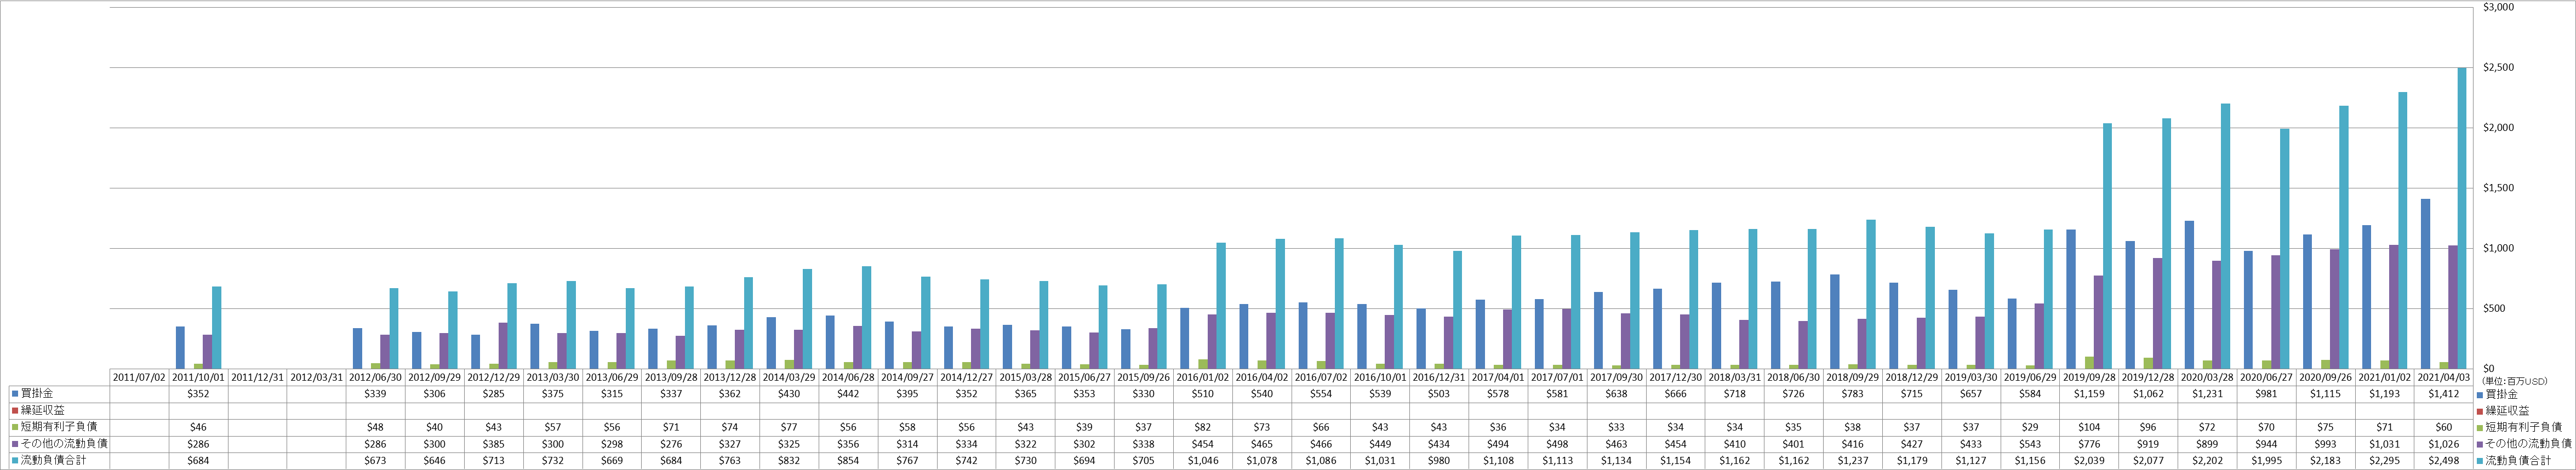Click the $2,039 cell under 2019/09/28
The width and height of the screenshot is (2576, 470).
[2089, 461]
